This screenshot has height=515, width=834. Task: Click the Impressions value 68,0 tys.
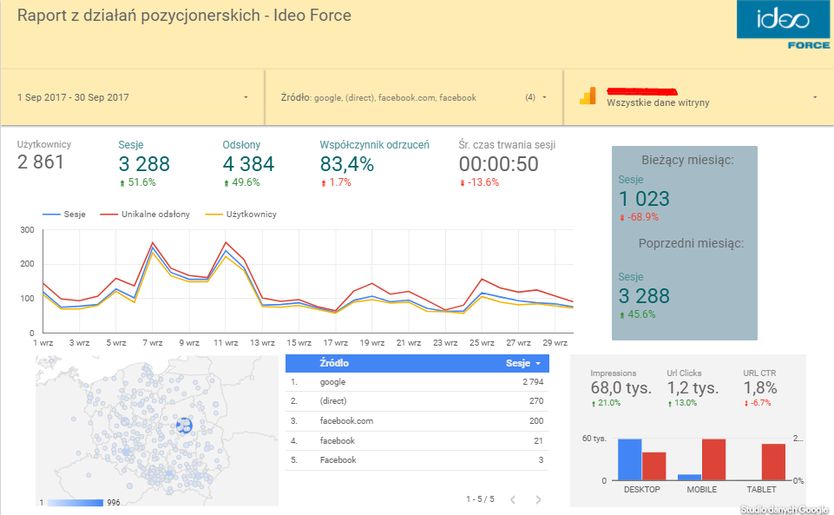(621, 388)
